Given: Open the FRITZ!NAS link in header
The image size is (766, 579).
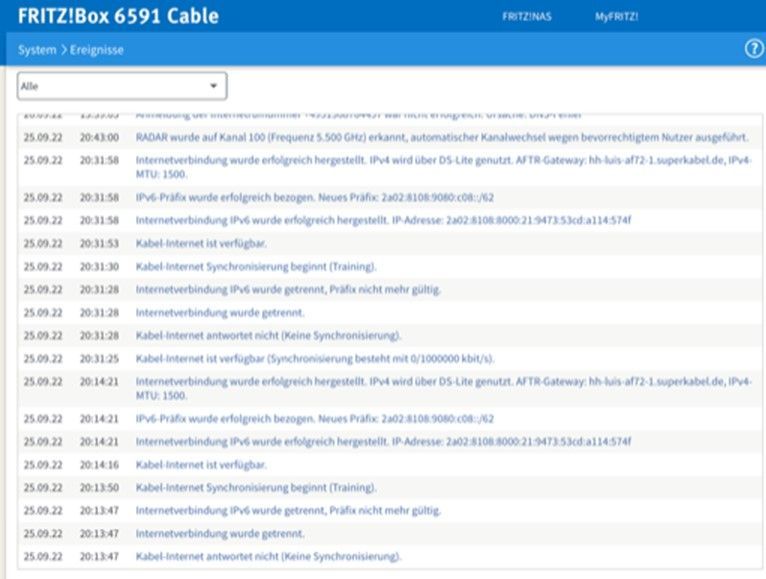Looking at the screenshot, I should coord(527,17).
